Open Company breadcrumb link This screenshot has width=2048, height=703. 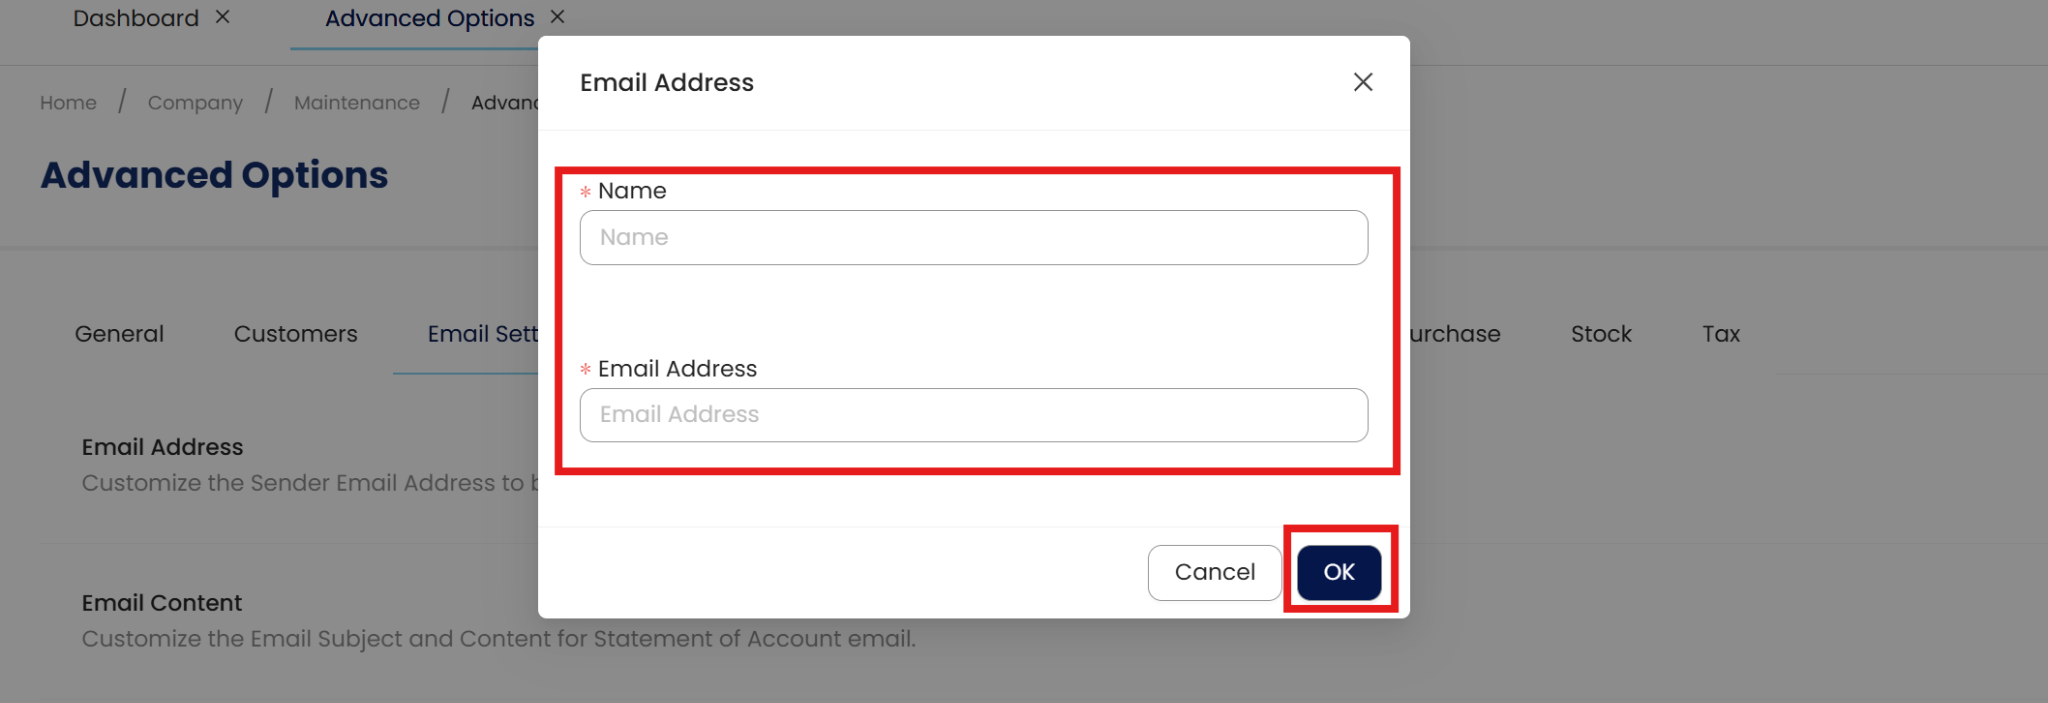(195, 102)
